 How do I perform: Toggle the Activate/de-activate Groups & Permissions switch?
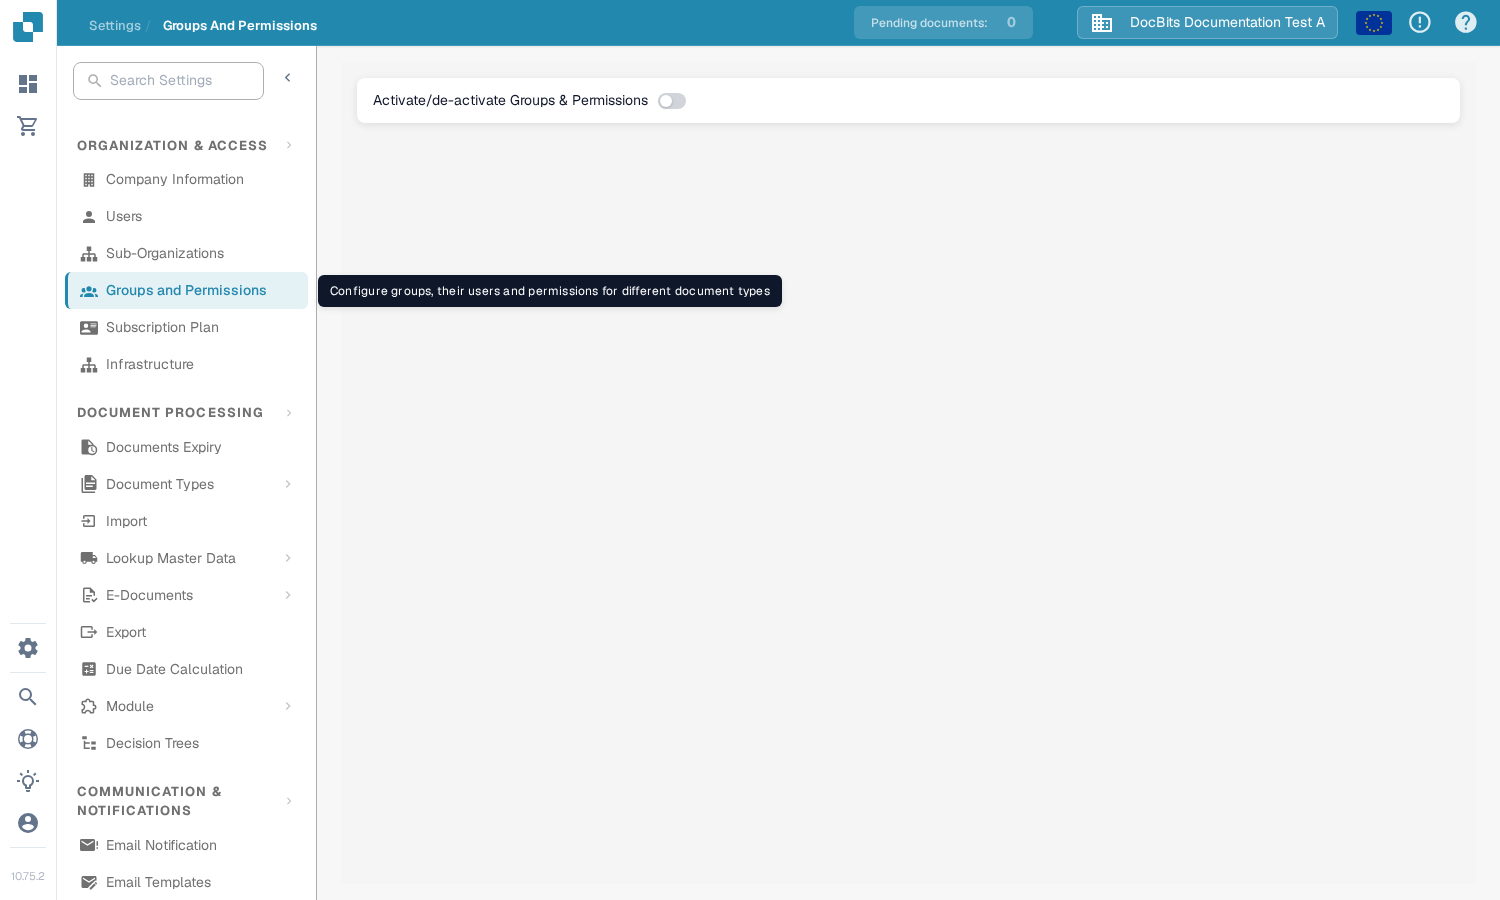click(x=672, y=101)
